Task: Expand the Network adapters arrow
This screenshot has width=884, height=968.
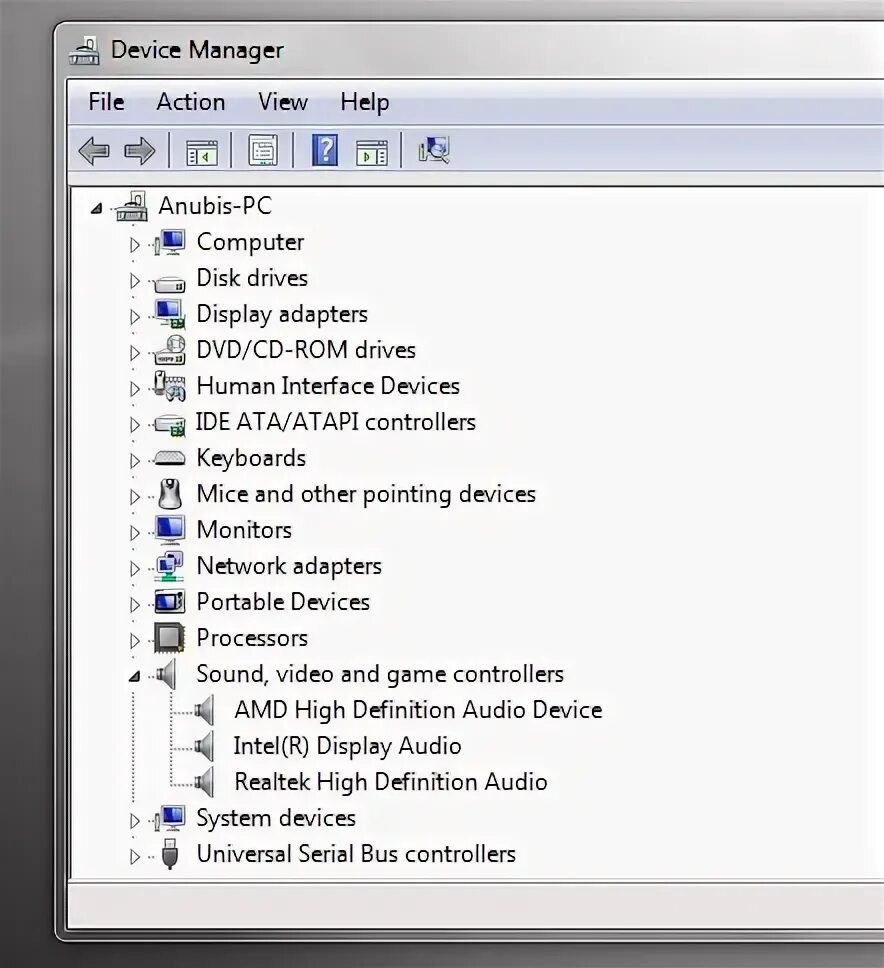Action: (135, 569)
